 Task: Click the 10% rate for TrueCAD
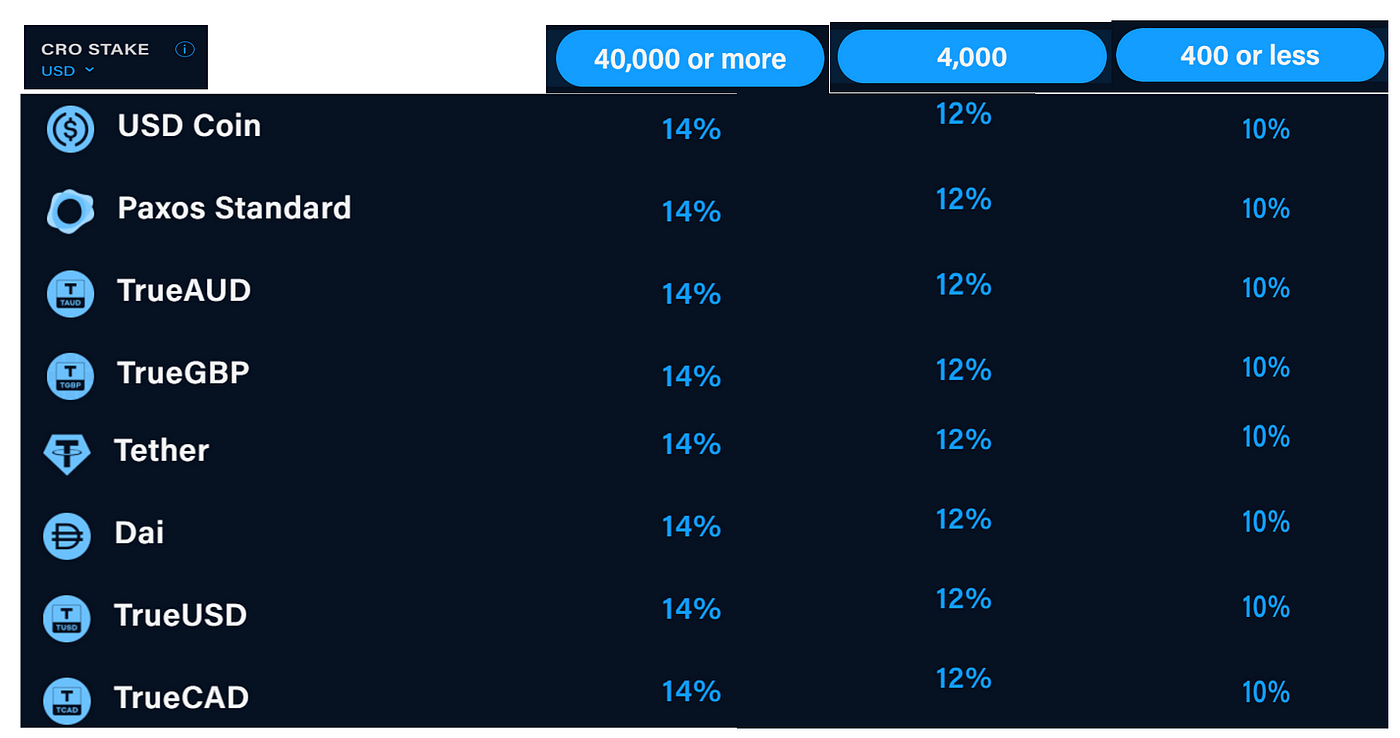coord(1265,692)
